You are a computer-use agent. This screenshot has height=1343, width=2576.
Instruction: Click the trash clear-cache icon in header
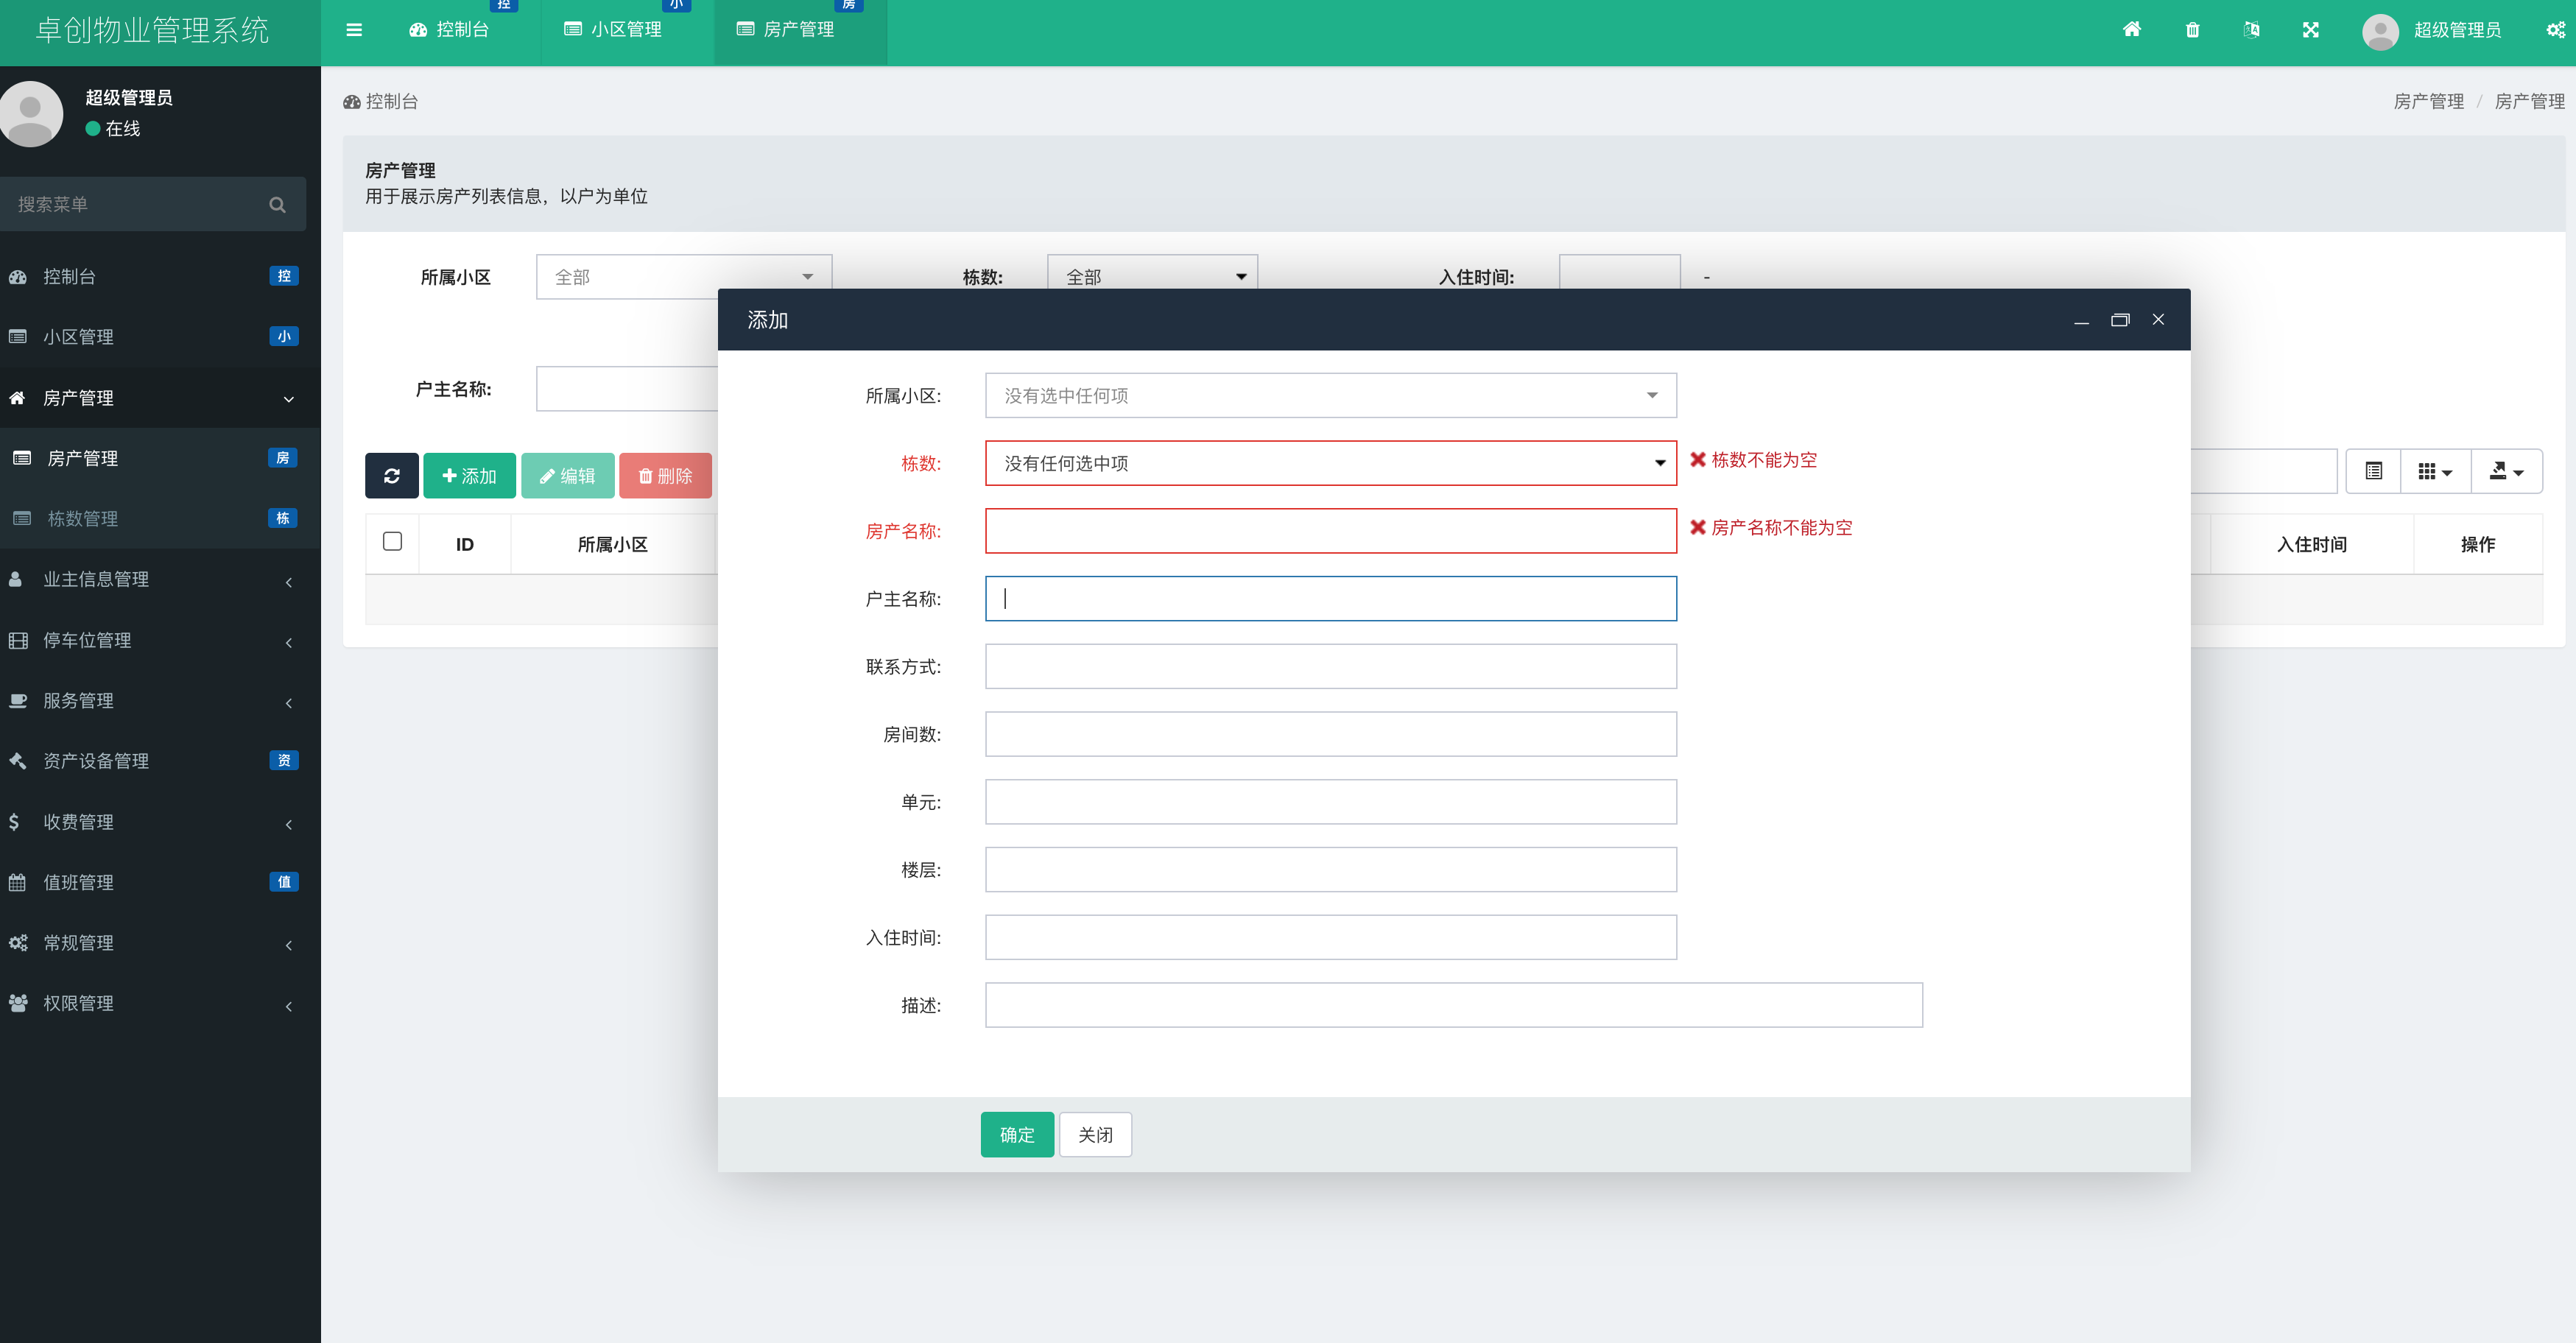click(x=2192, y=30)
